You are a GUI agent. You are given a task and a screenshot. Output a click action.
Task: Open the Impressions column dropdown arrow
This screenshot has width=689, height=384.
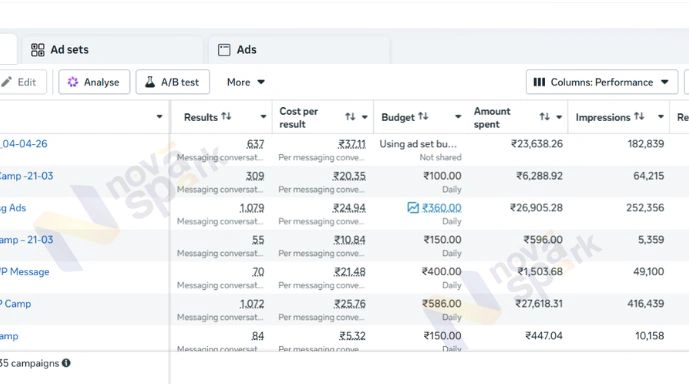pyautogui.click(x=660, y=117)
